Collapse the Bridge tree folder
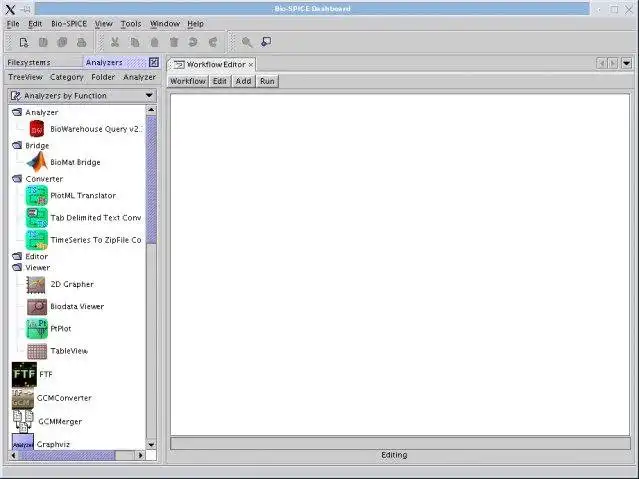 [17, 146]
